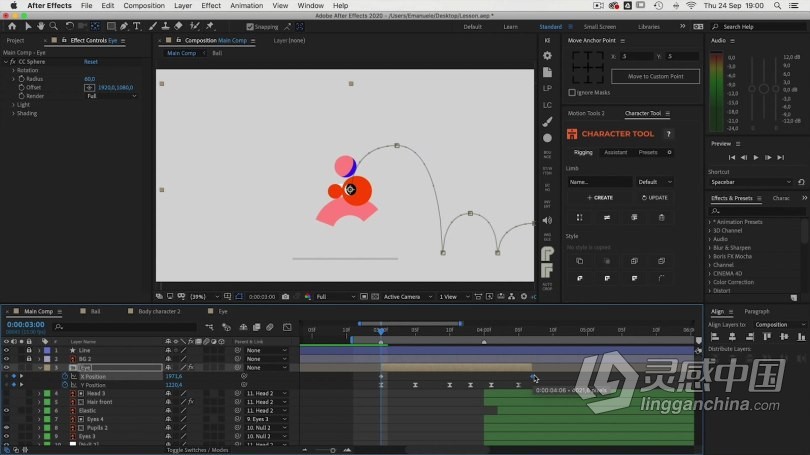Select the Selection arrow tool

pyautogui.click(x=28, y=26)
